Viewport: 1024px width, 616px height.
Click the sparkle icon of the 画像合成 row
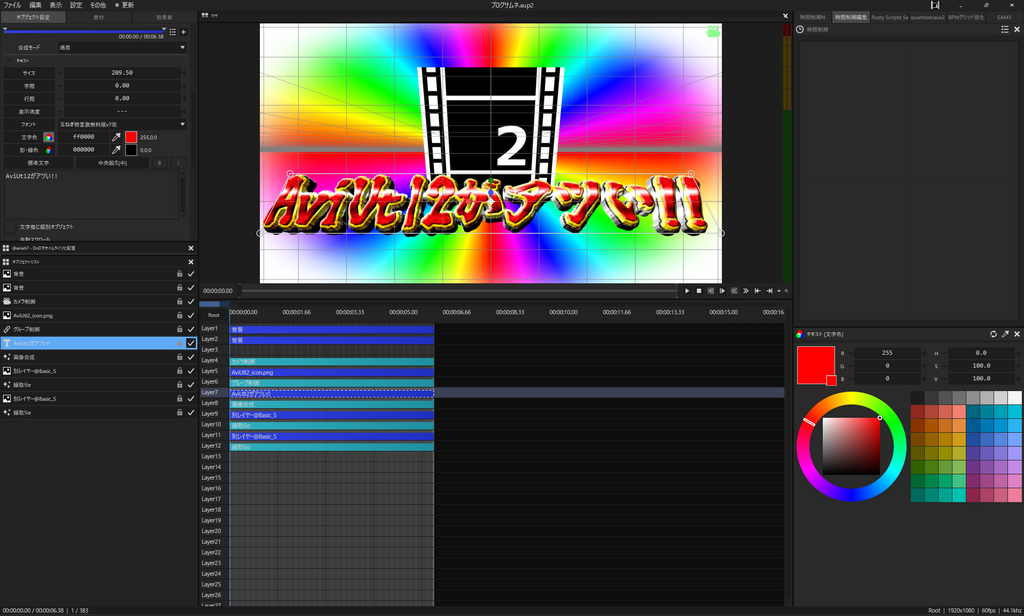[x=7, y=357]
